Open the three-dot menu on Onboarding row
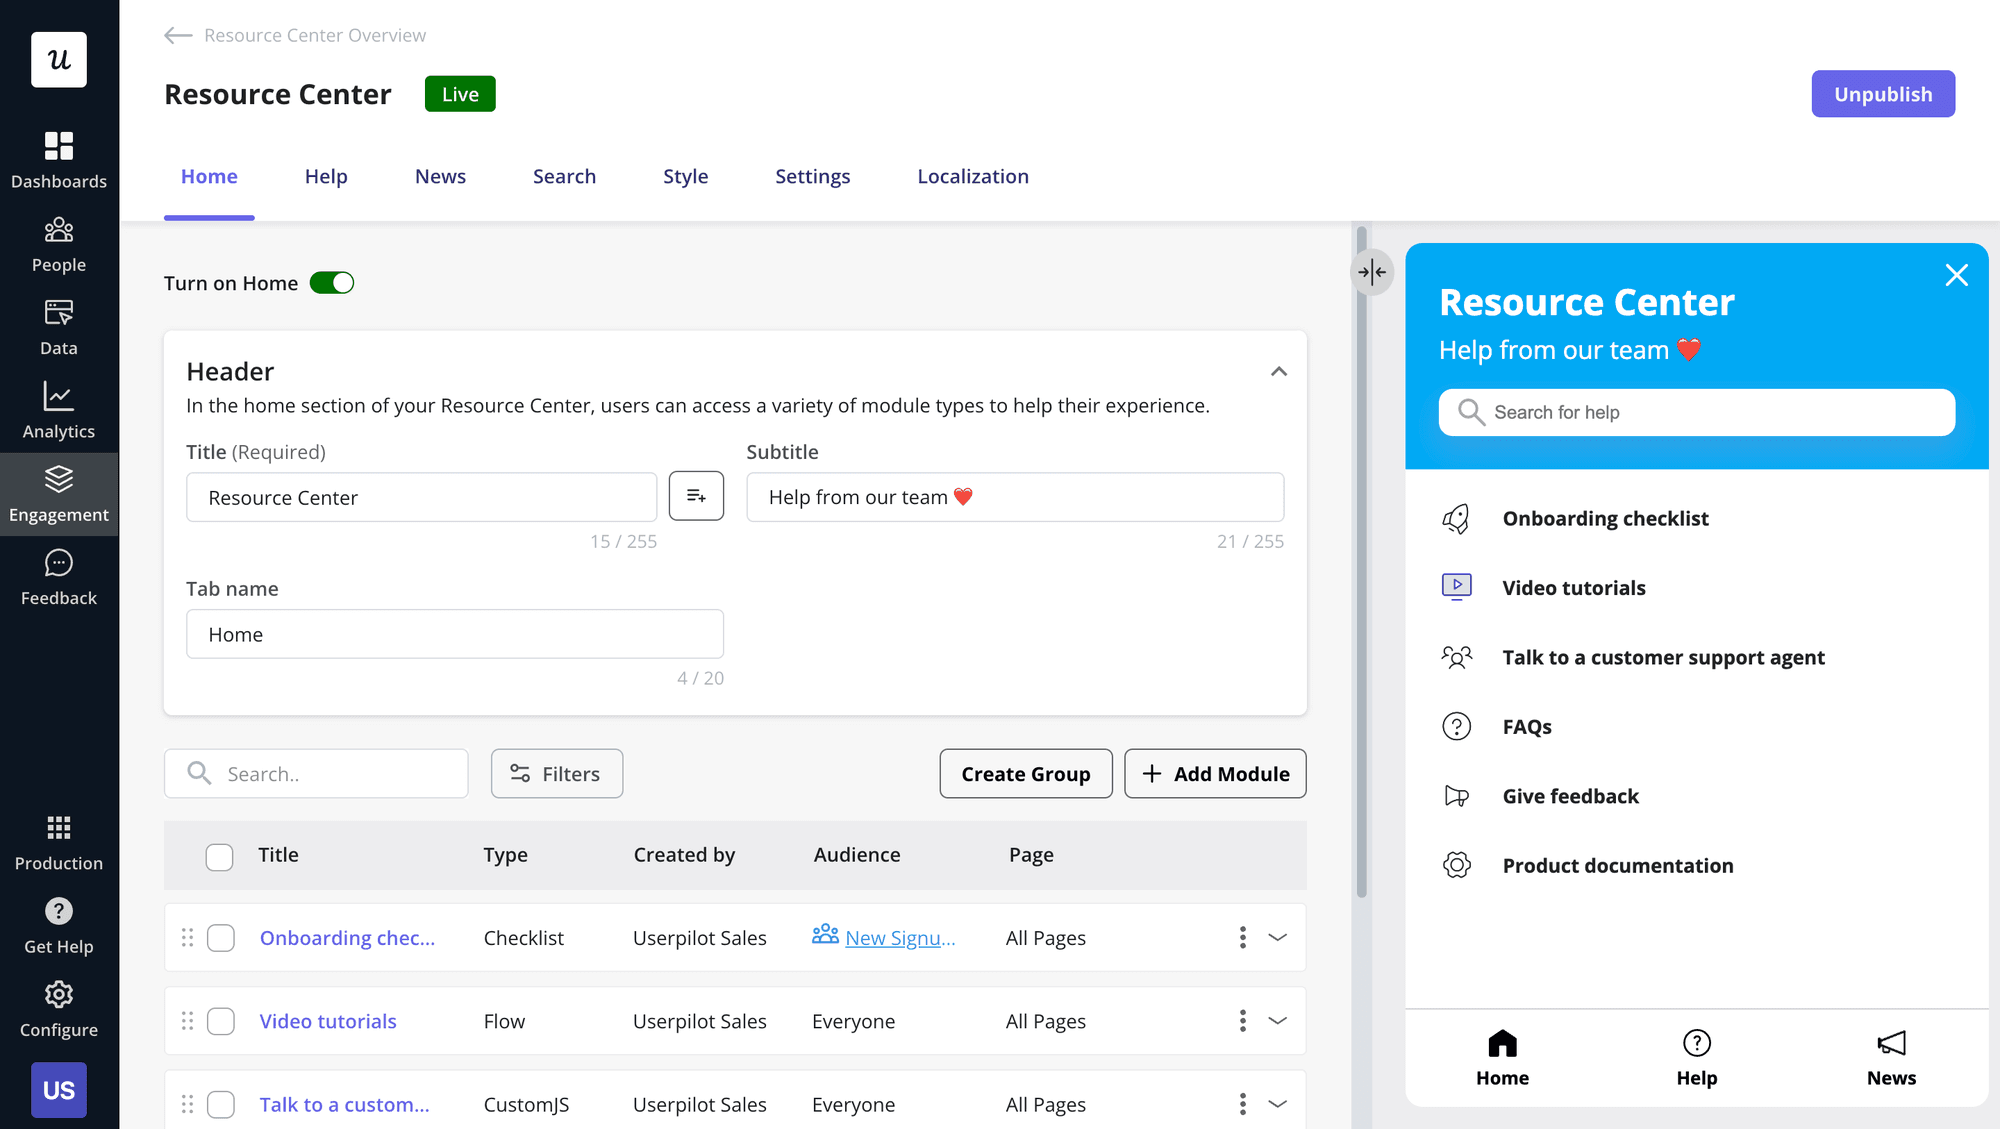The height and width of the screenshot is (1129, 2000). pyautogui.click(x=1242, y=937)
